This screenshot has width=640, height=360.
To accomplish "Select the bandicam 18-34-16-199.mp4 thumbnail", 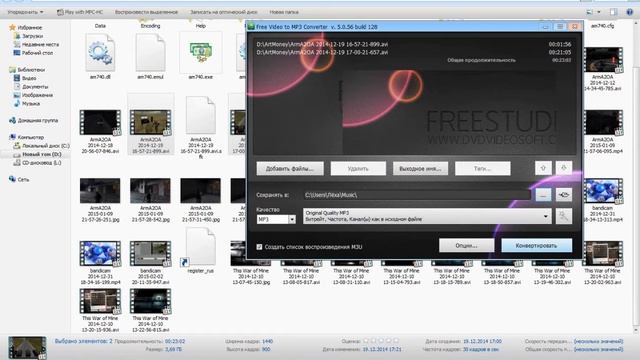I will pyautogui.click(x=100, y=253).
